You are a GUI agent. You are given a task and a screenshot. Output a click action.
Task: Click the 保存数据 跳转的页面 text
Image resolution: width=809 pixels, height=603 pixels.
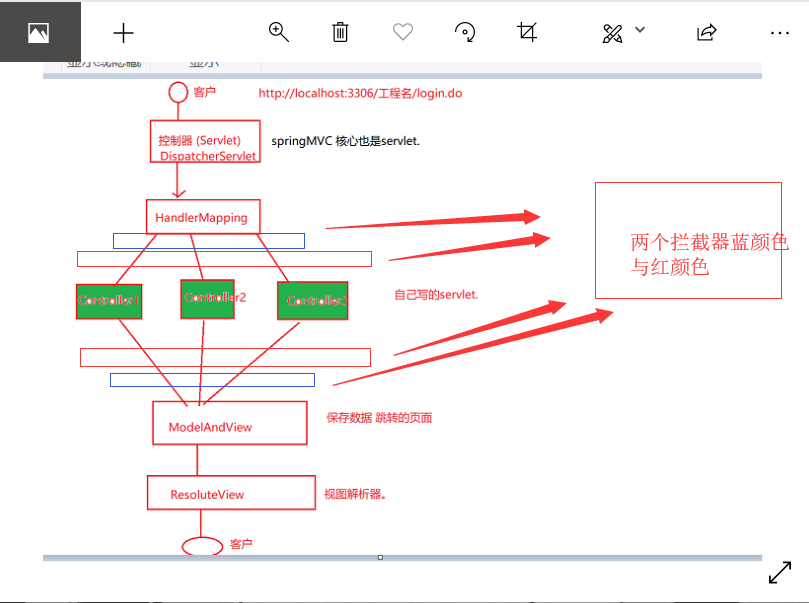[x=379, y=418]
